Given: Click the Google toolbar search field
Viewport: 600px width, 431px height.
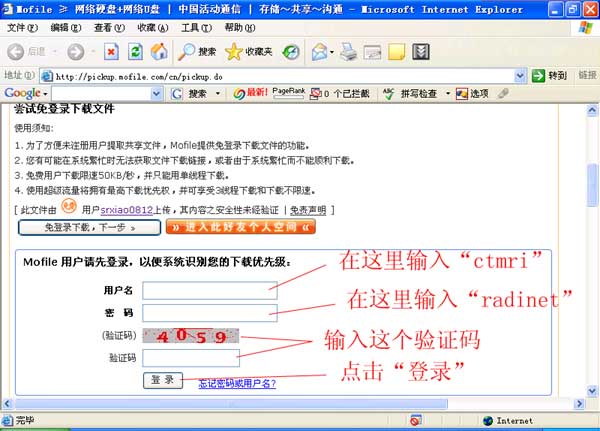Looking at the screenshot, I should pos(102,93).
